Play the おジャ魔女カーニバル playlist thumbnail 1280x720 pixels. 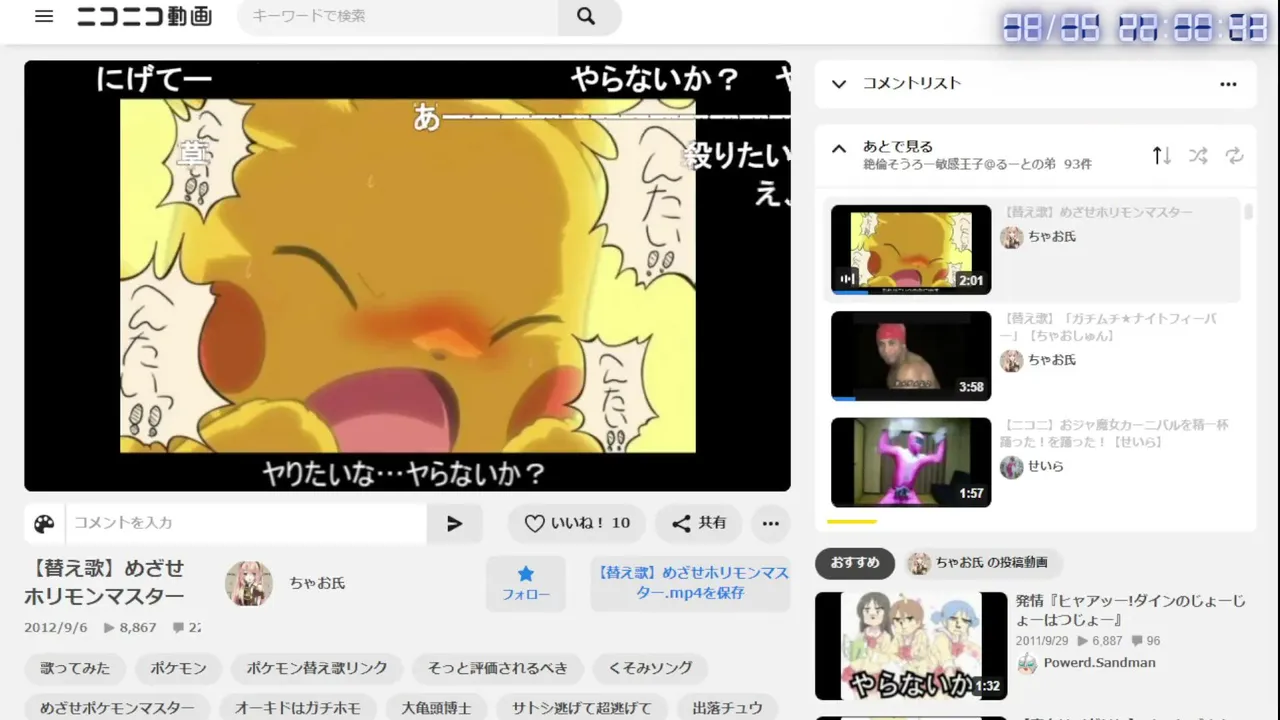(911, 462)
